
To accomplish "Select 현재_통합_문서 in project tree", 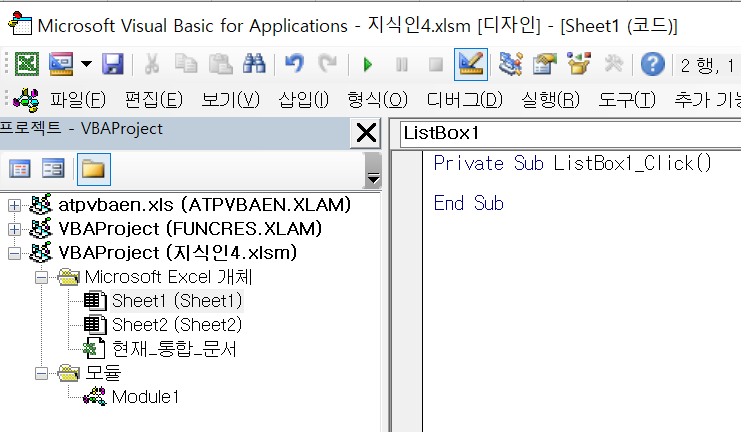I will (174, 349).
